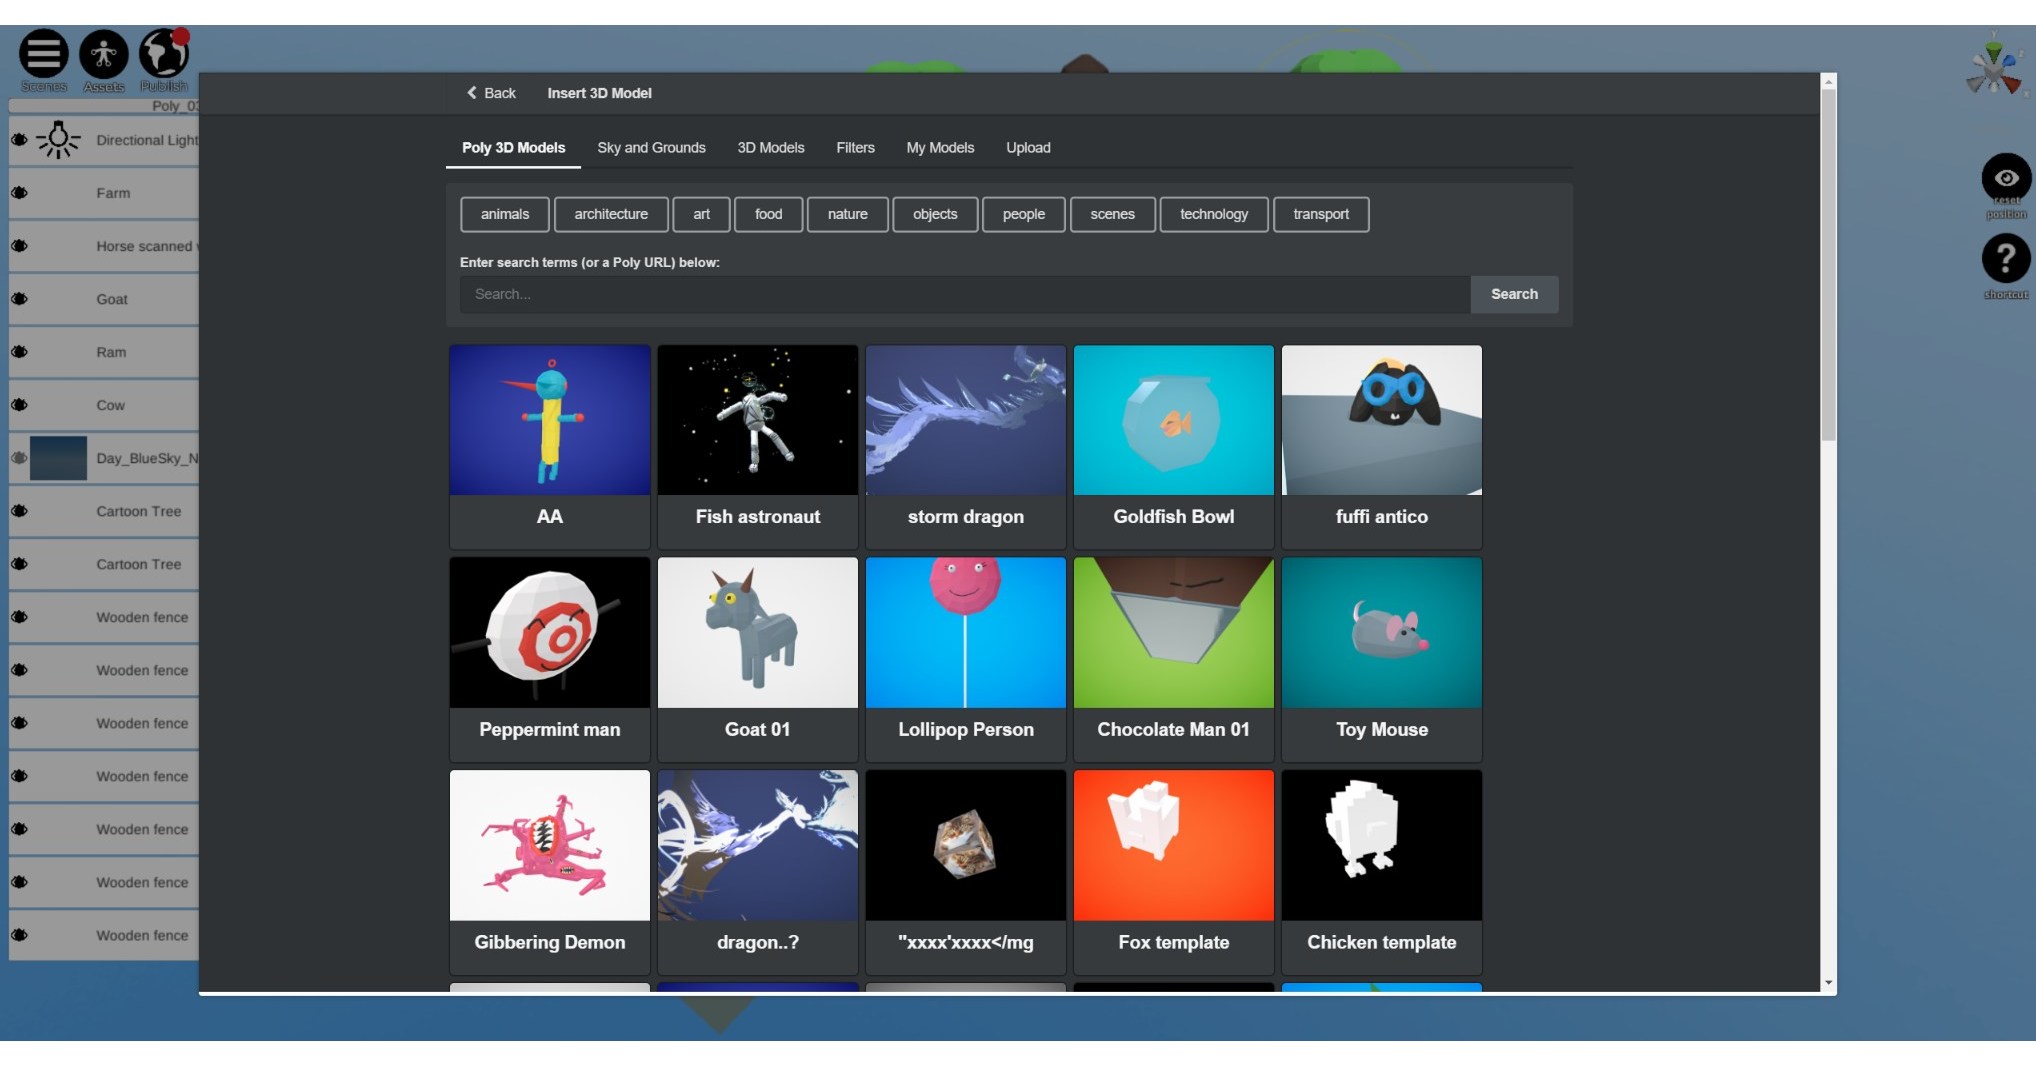This screenshot has height=1066, width=2036.
Task: Toggle visibility of the Goat layer
Action: 18,299
